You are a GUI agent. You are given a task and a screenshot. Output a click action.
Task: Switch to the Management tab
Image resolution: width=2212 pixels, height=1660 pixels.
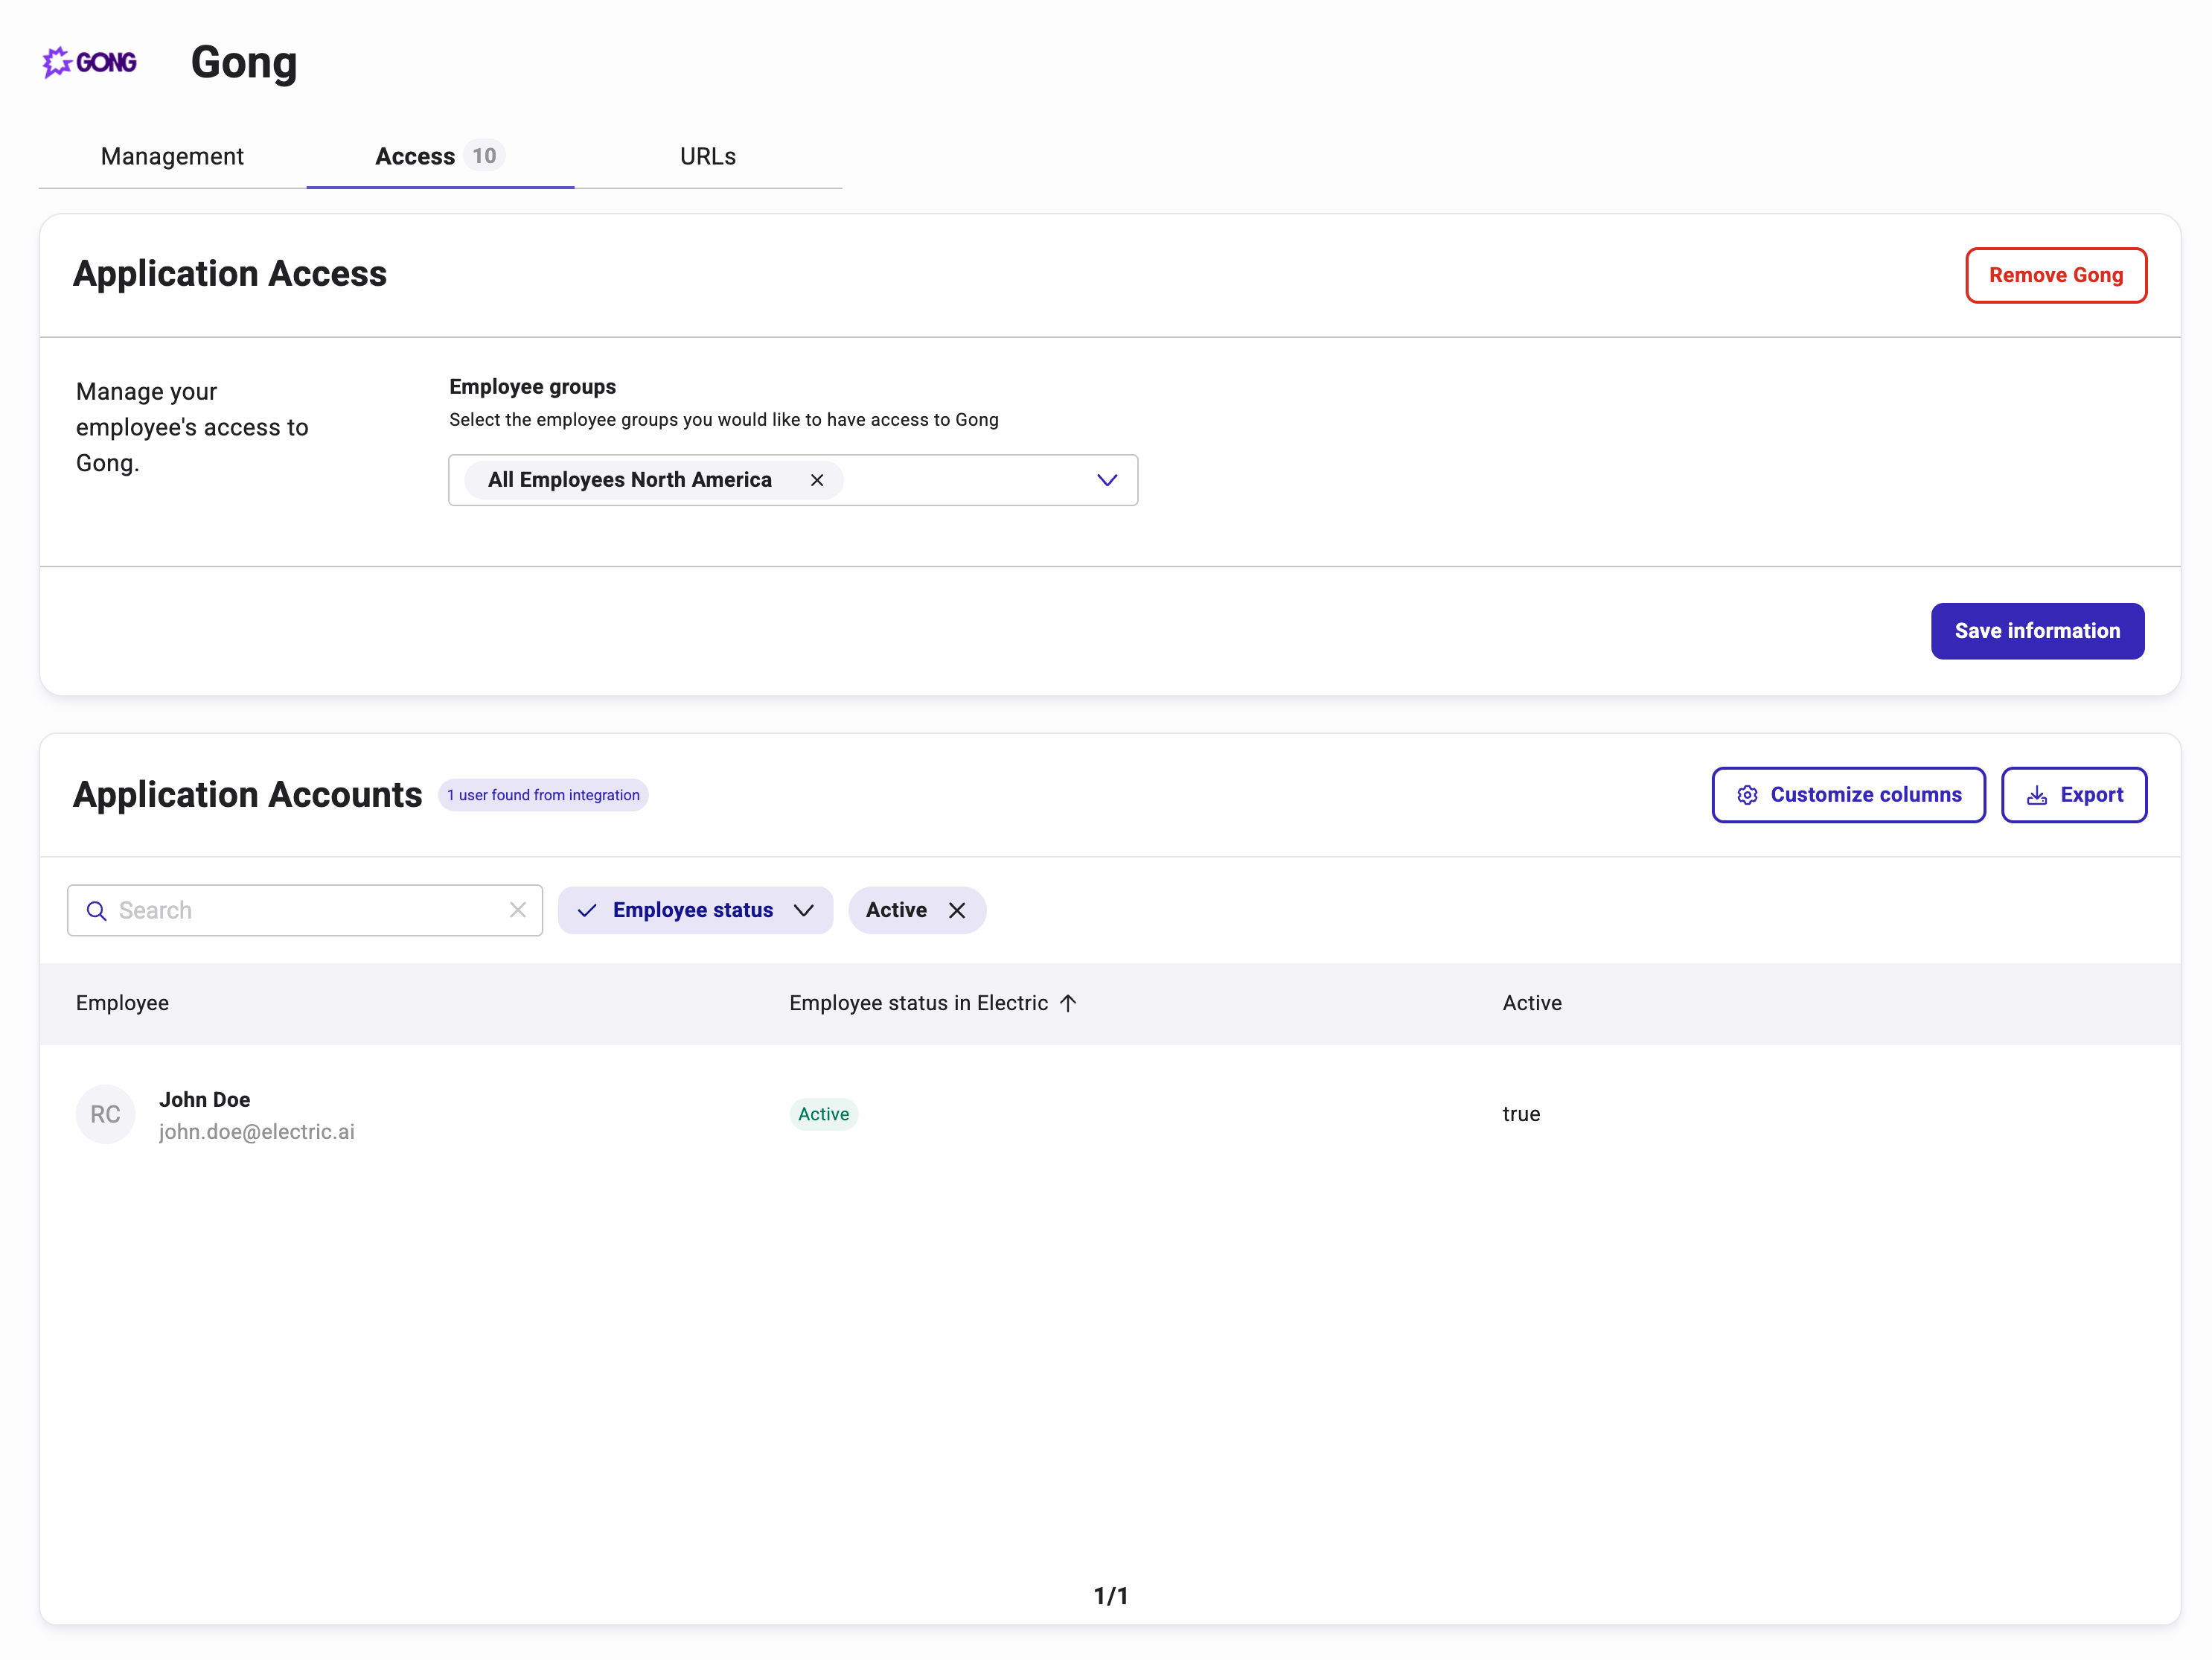(x=172, y=156)
